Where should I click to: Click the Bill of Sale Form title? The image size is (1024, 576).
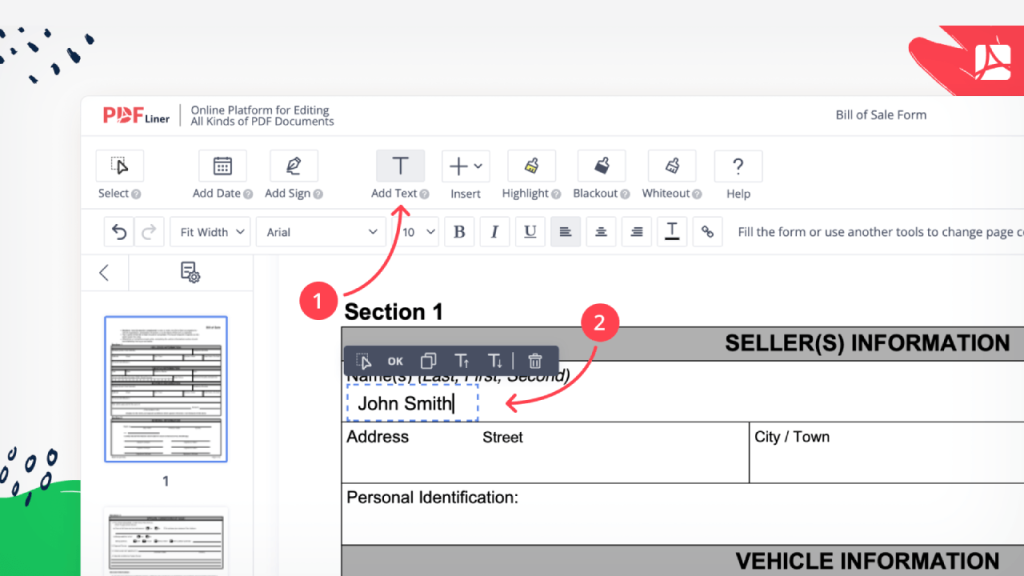coord(881,115)
